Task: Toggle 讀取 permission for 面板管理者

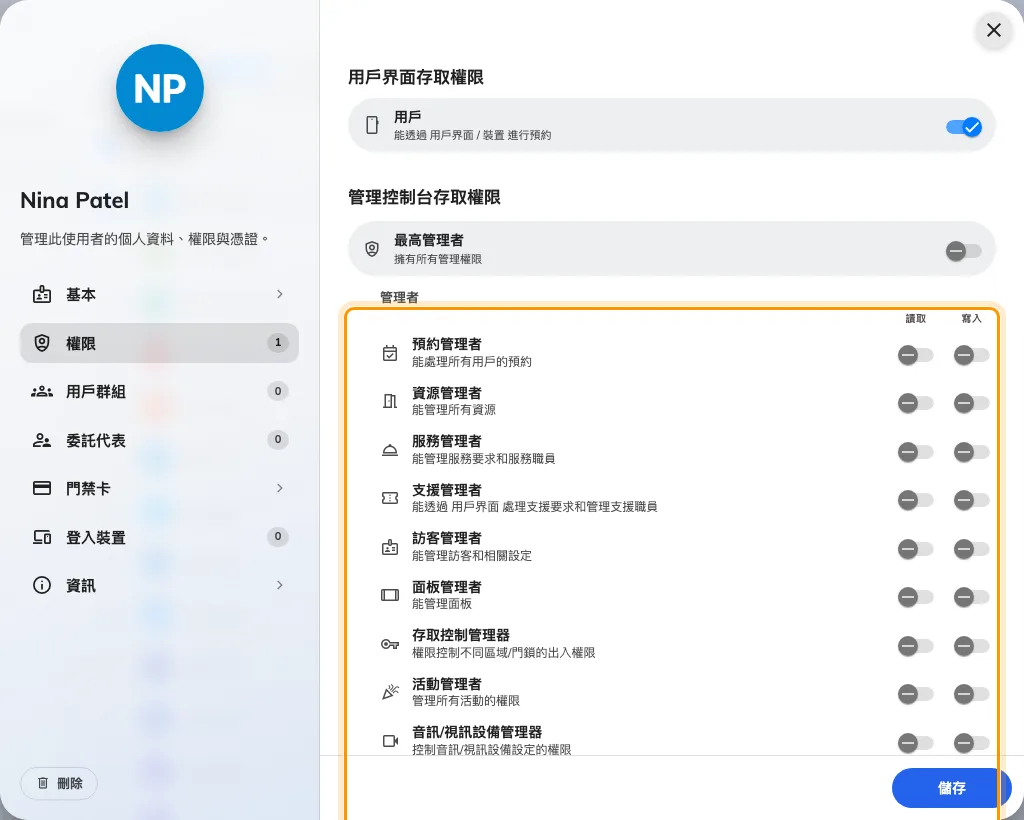Action: click(916, 597)
